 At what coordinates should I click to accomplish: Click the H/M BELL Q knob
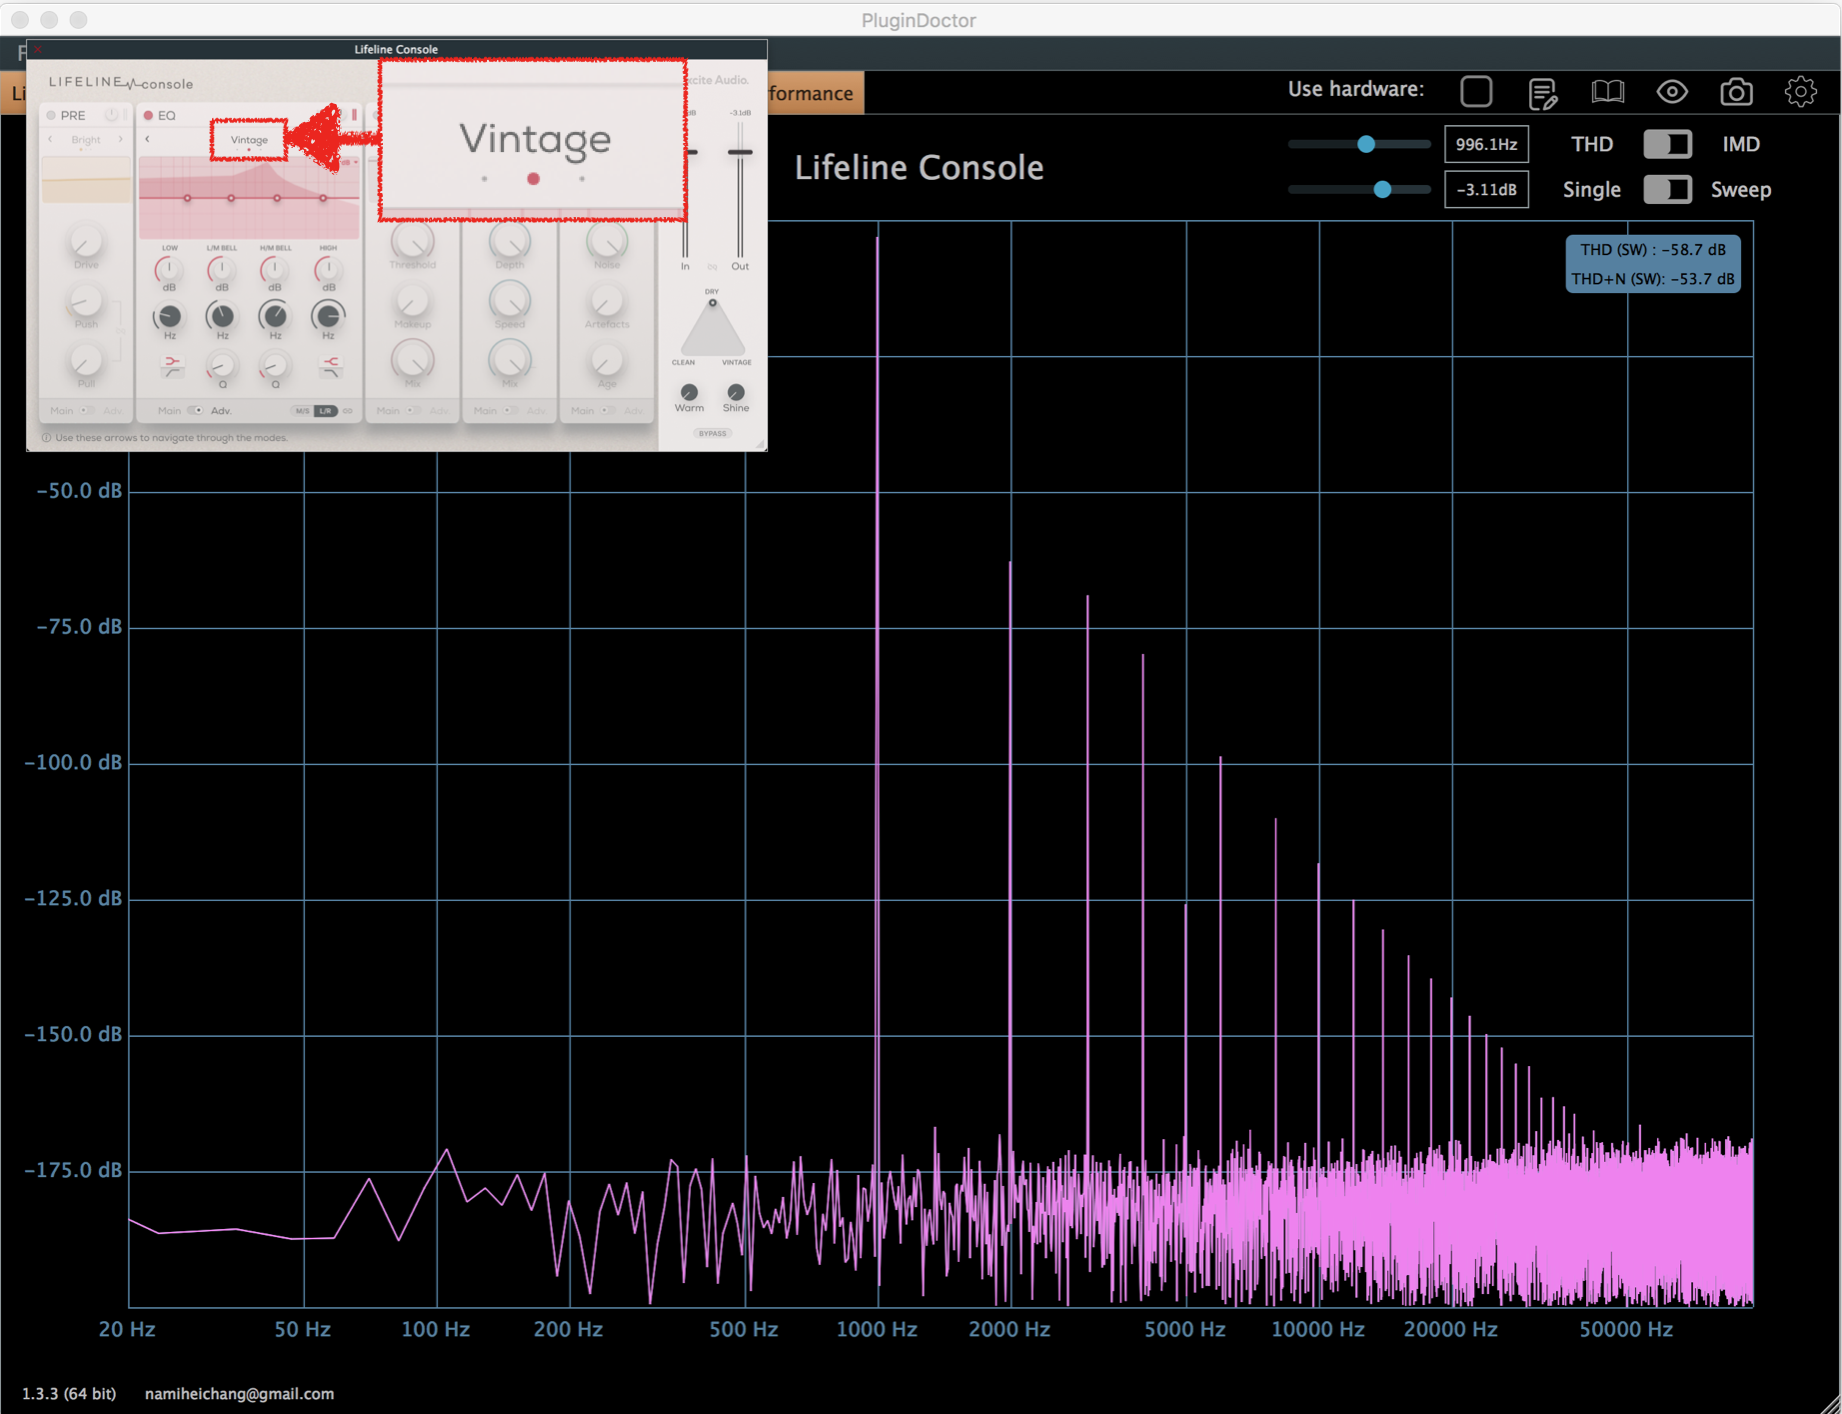(x=274, y=365)
